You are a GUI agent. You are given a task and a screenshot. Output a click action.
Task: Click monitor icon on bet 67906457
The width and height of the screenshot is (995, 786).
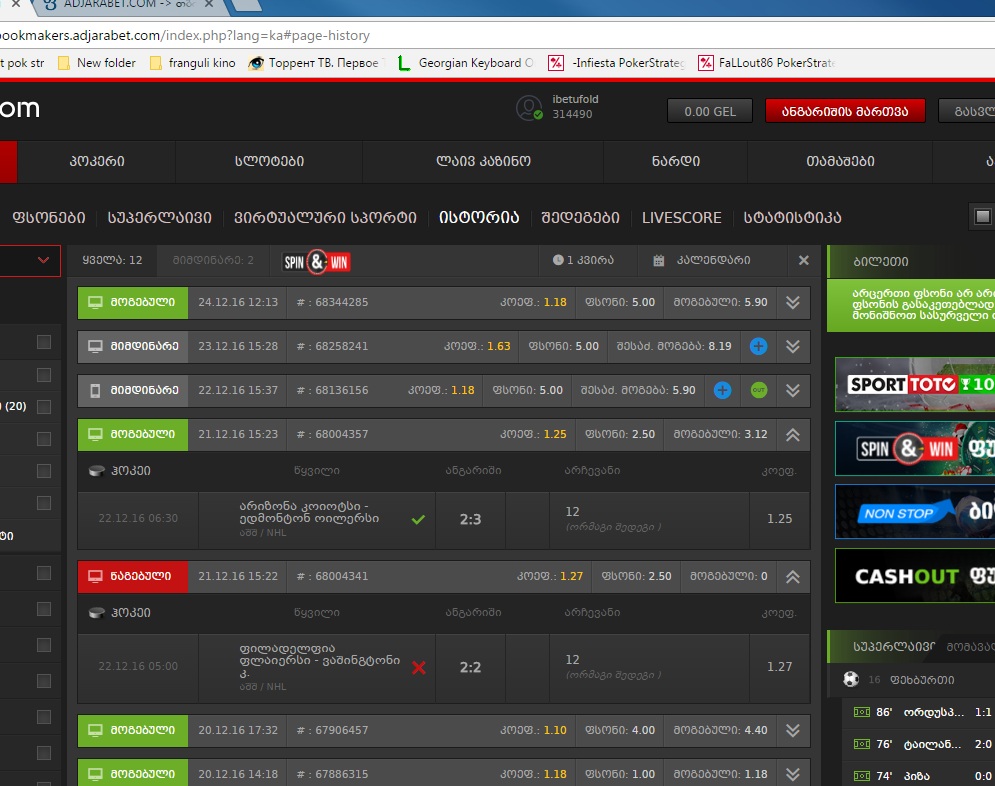(95, 730)
